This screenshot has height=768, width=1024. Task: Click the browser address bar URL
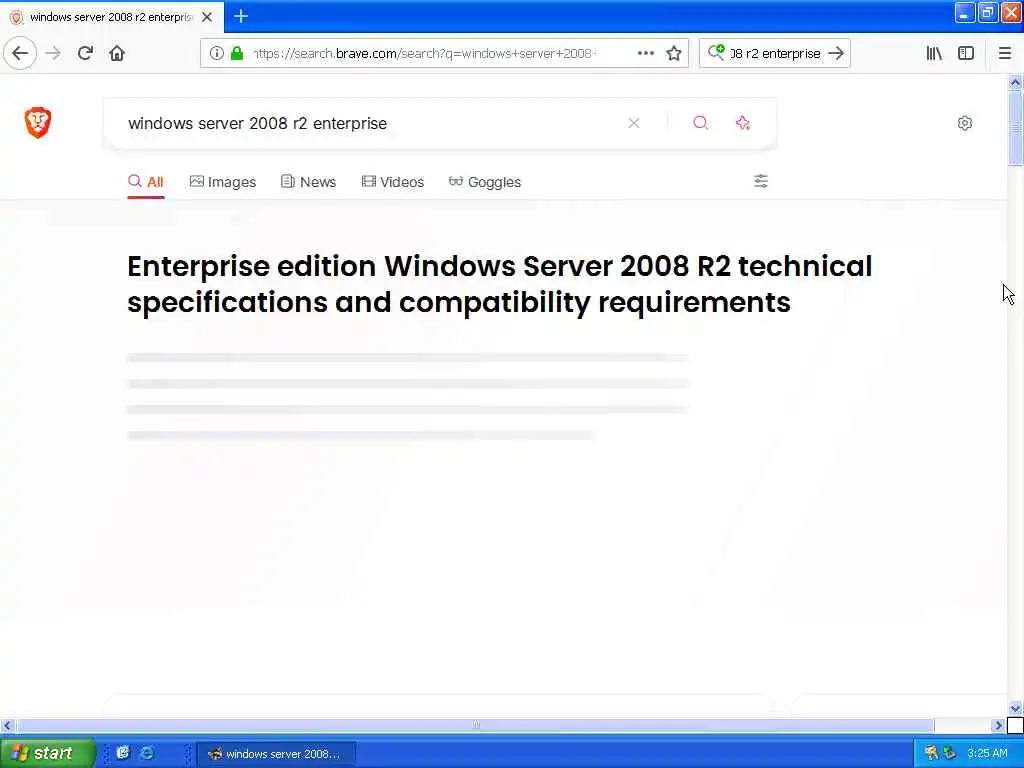point(424,54)
